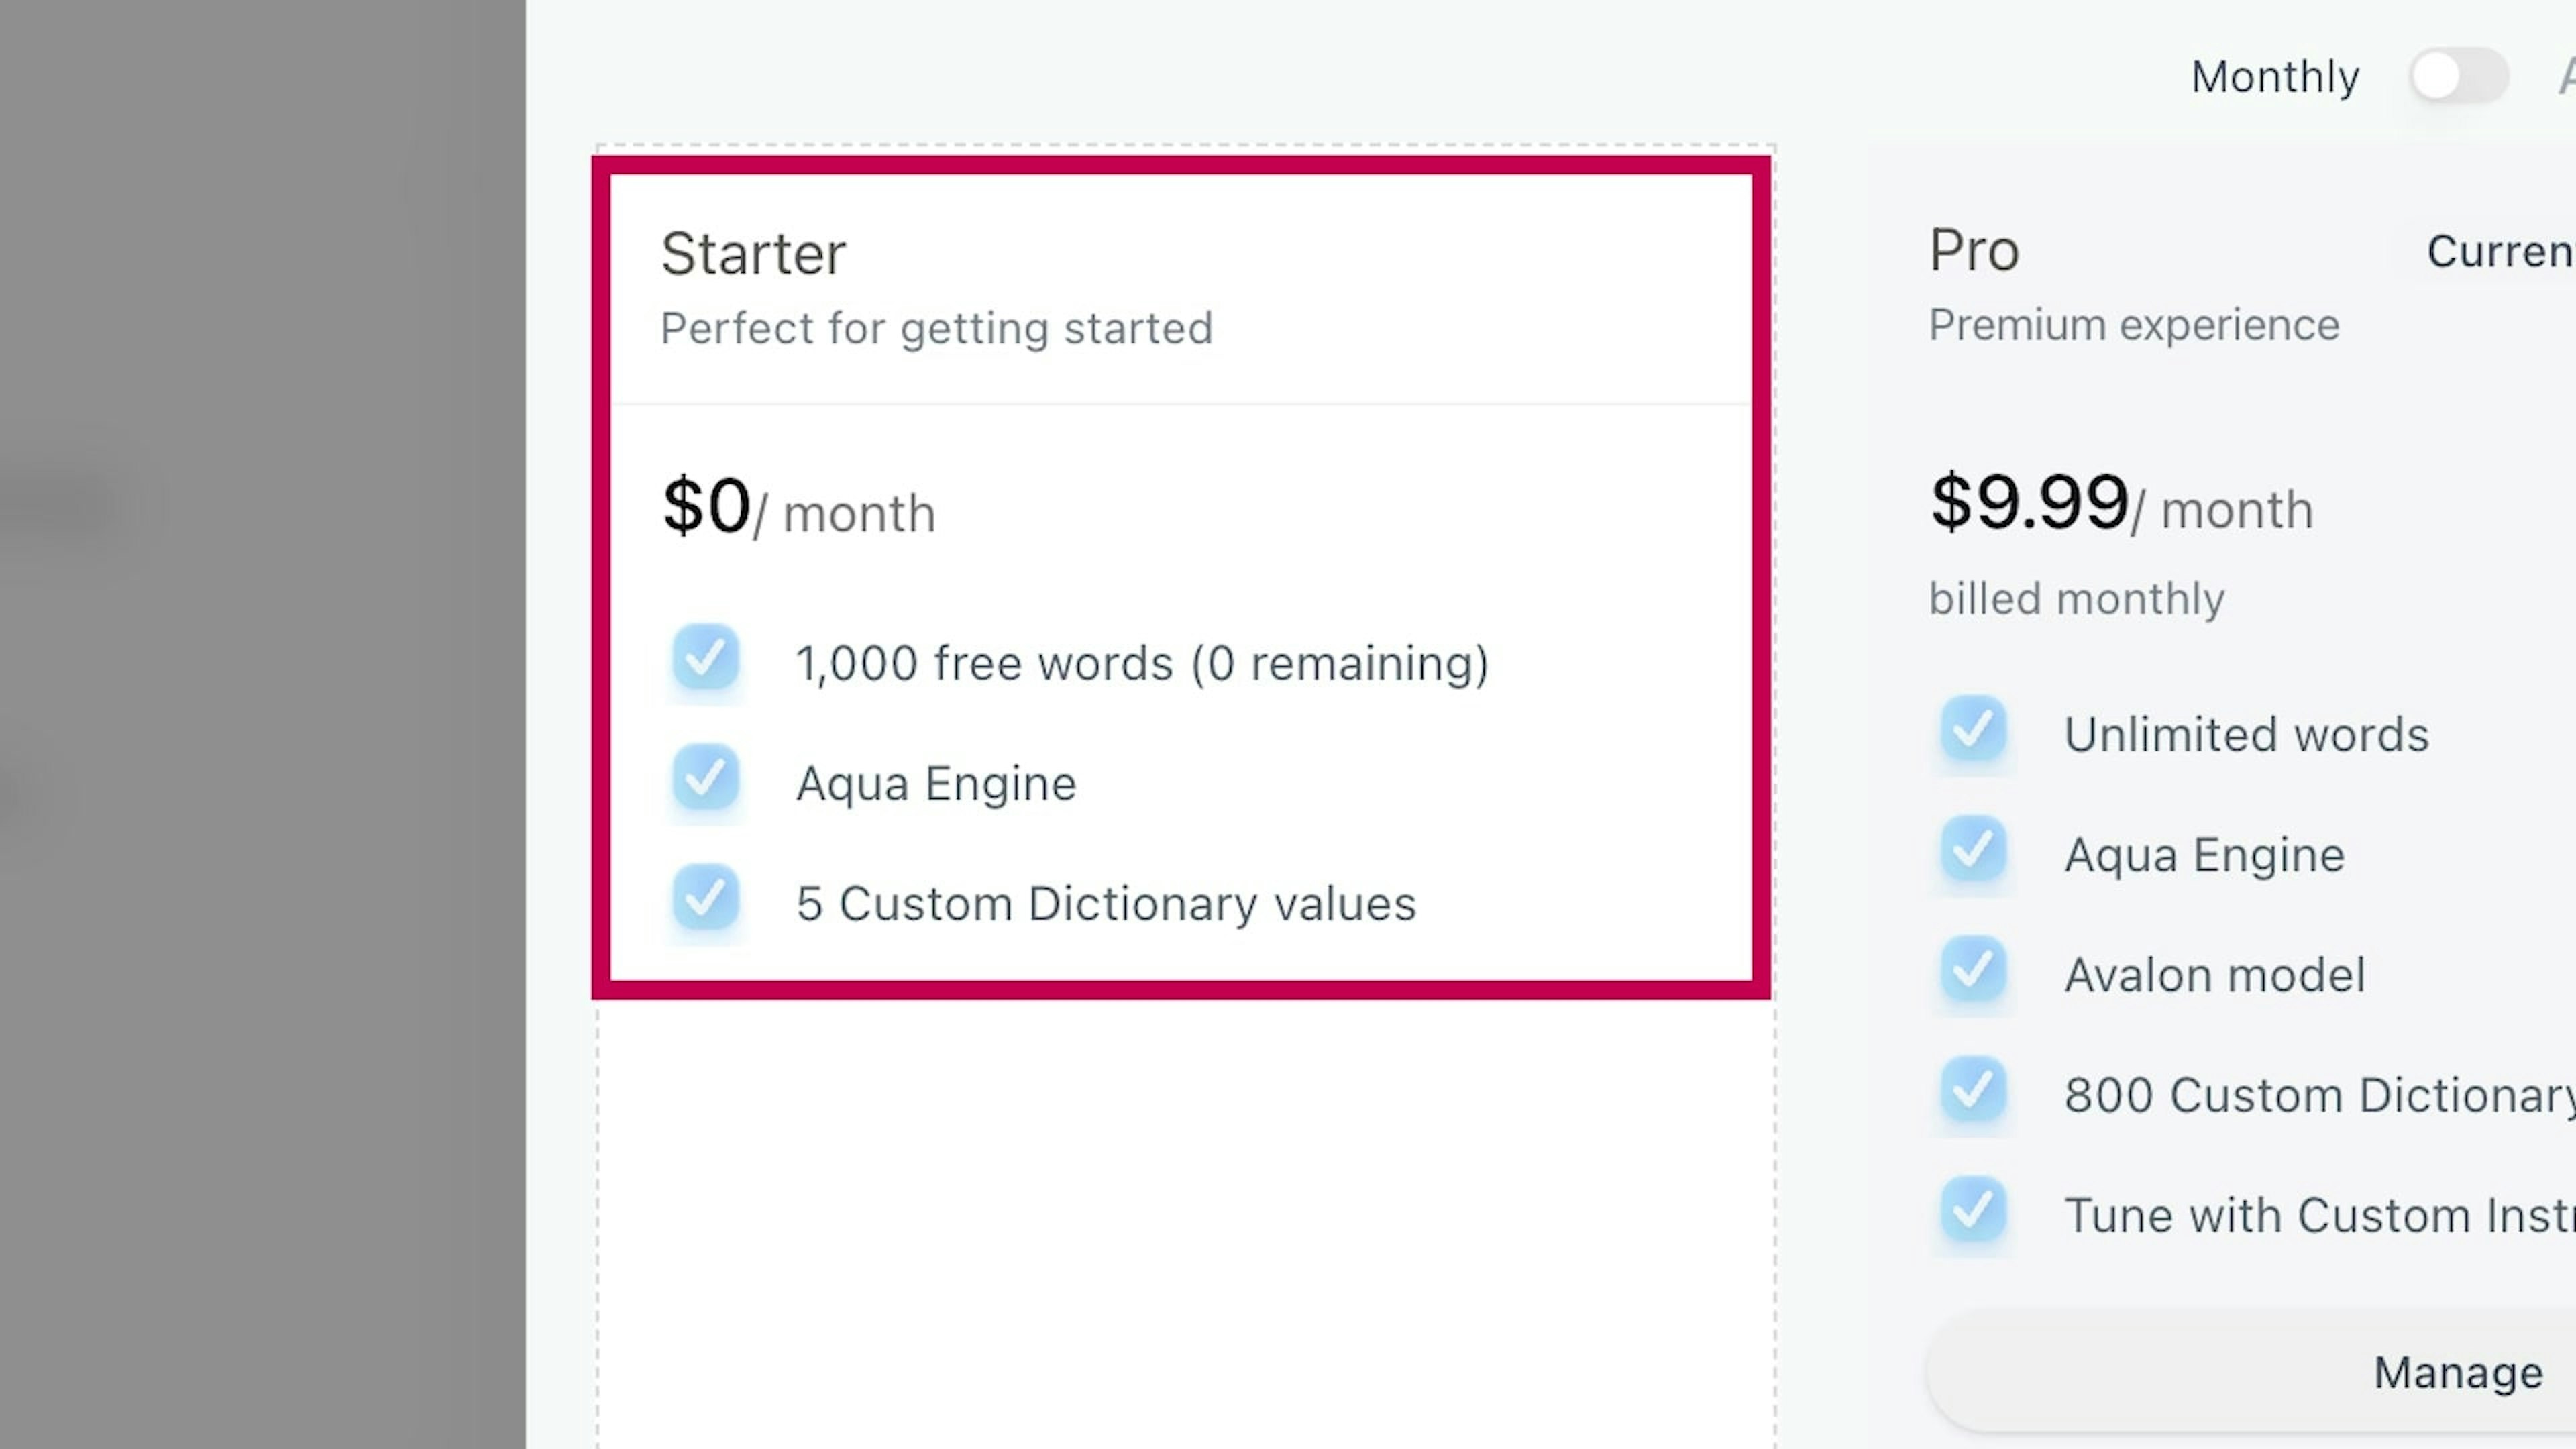
Task: Toggle the Monthly billing switch
Action: (x=2458, y=76)
